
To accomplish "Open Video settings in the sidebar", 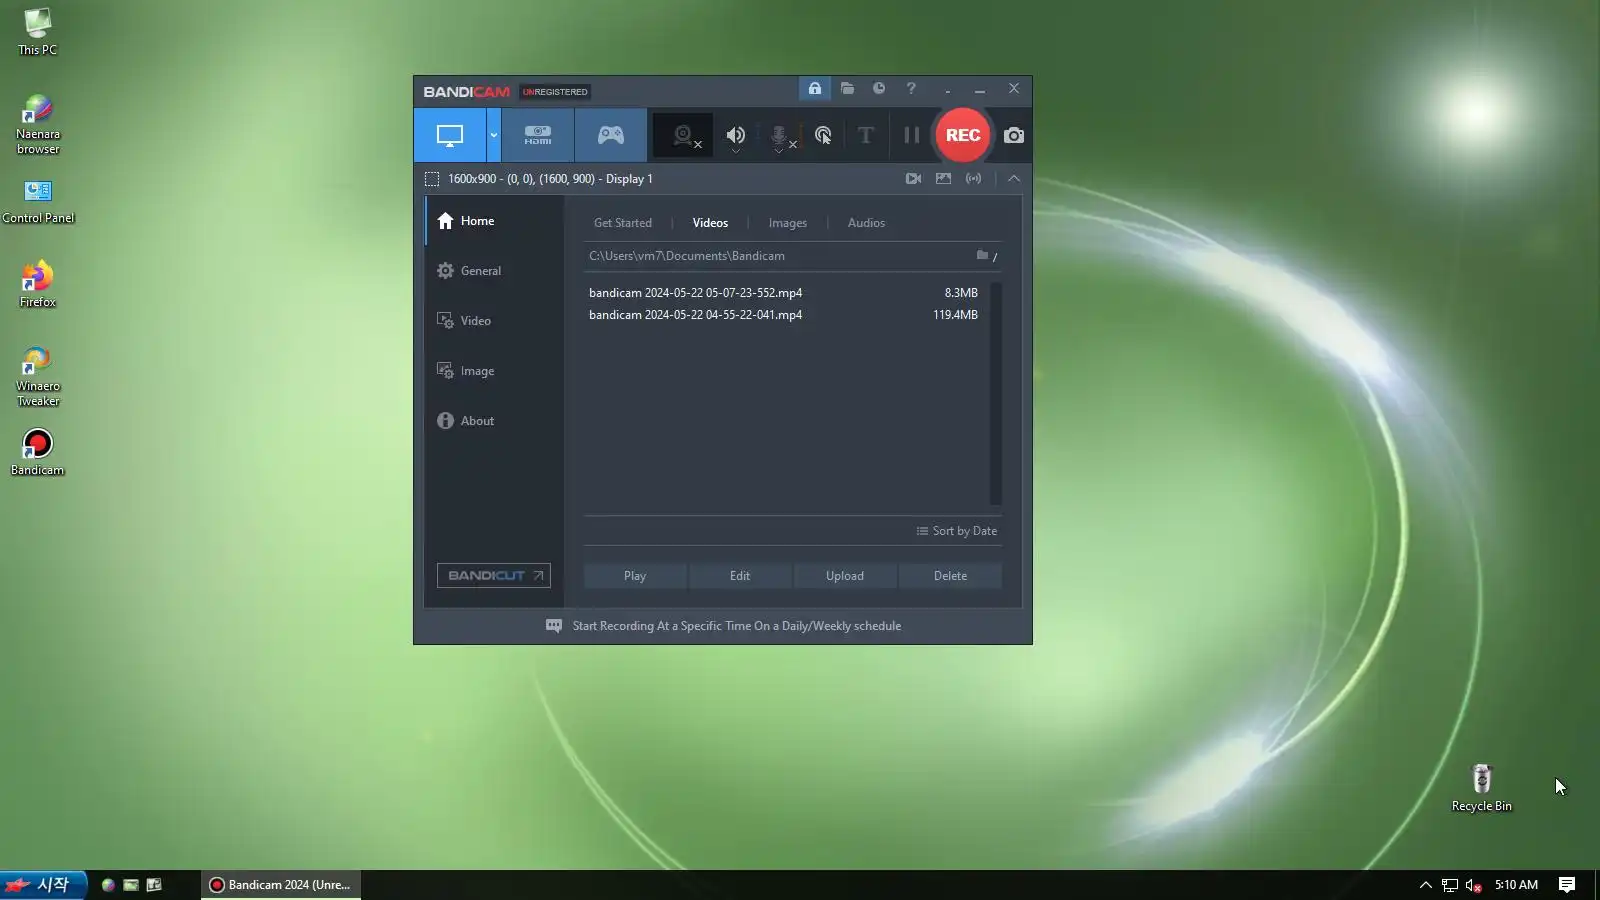I will [494, 321].
